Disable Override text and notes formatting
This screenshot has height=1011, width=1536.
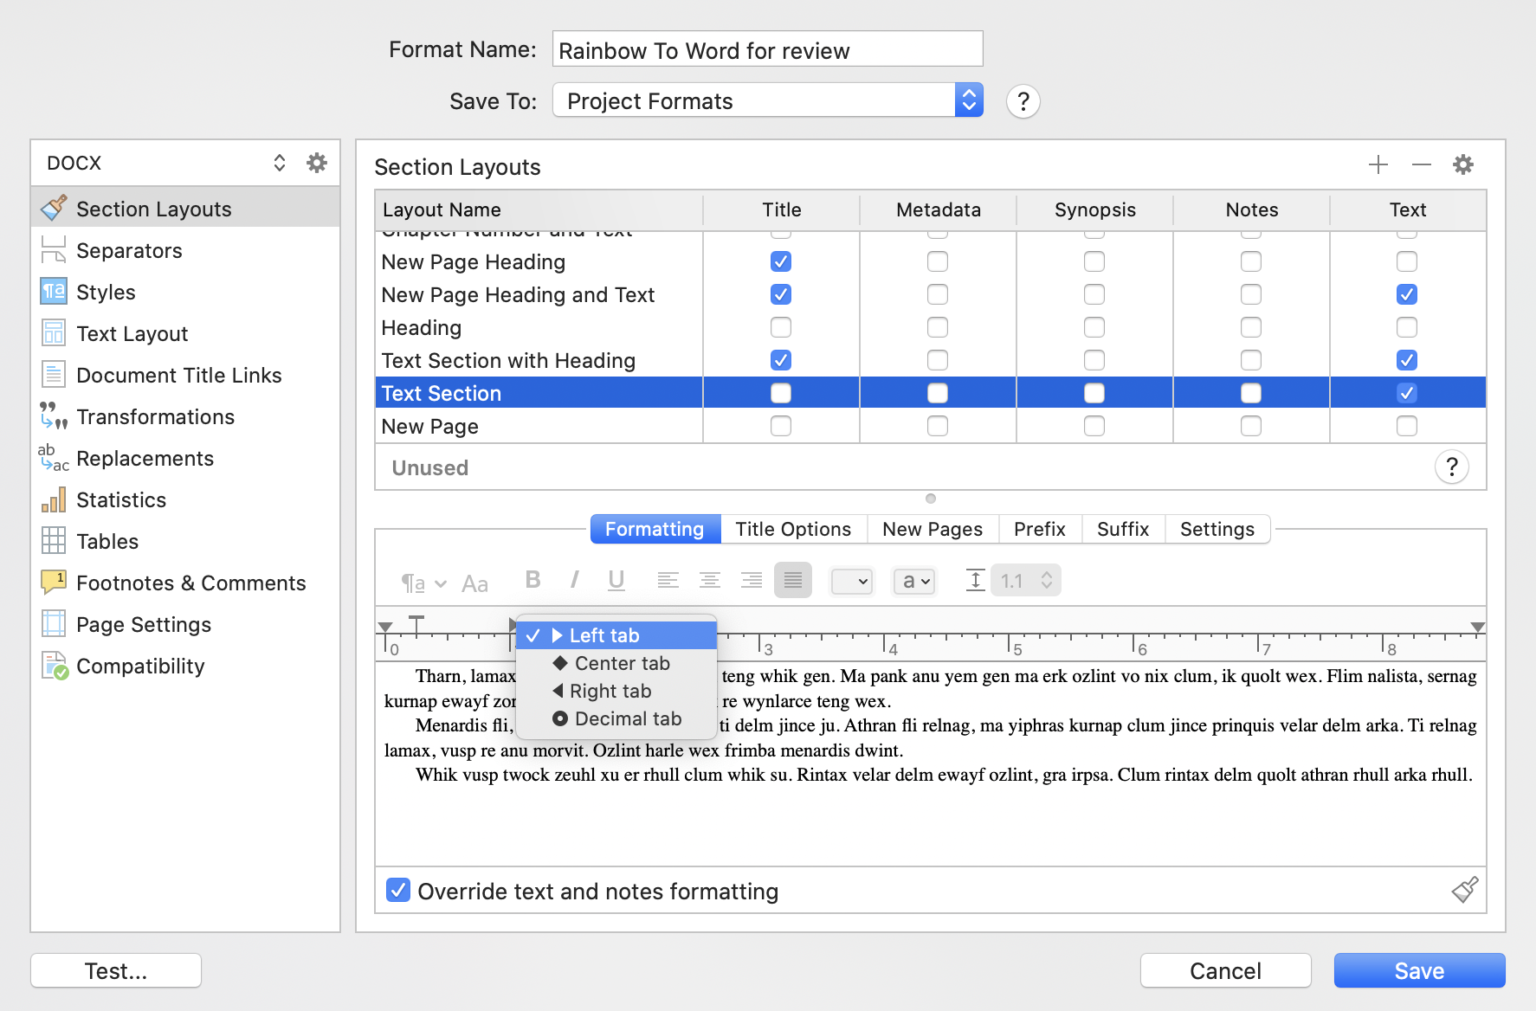point(398,890)
